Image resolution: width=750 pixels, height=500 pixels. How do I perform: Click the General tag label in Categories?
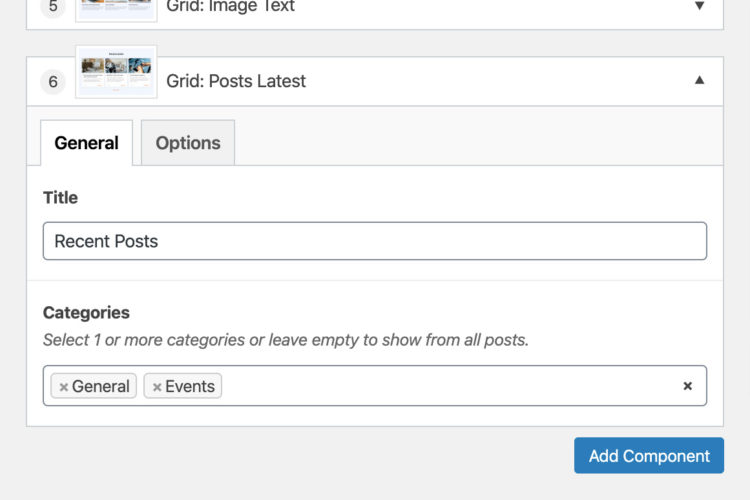click(101, 387)
